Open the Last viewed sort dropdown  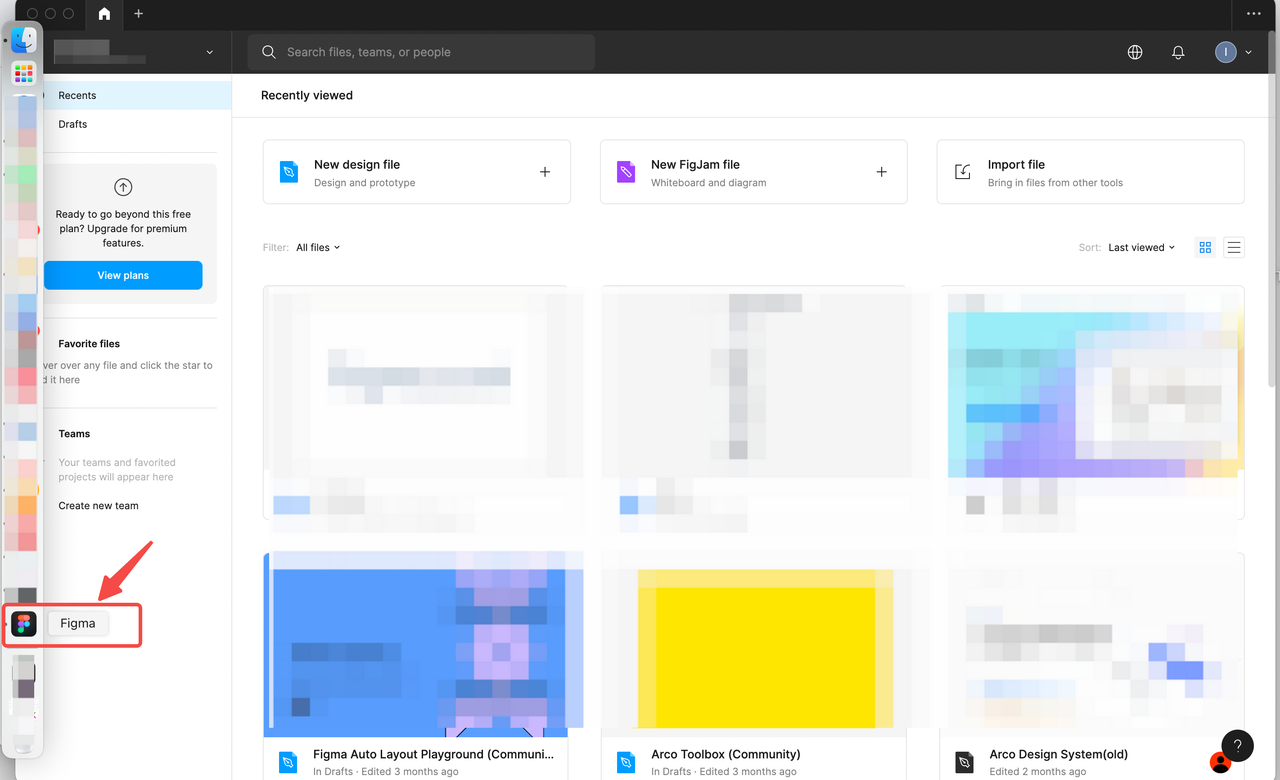point(1141,247)
